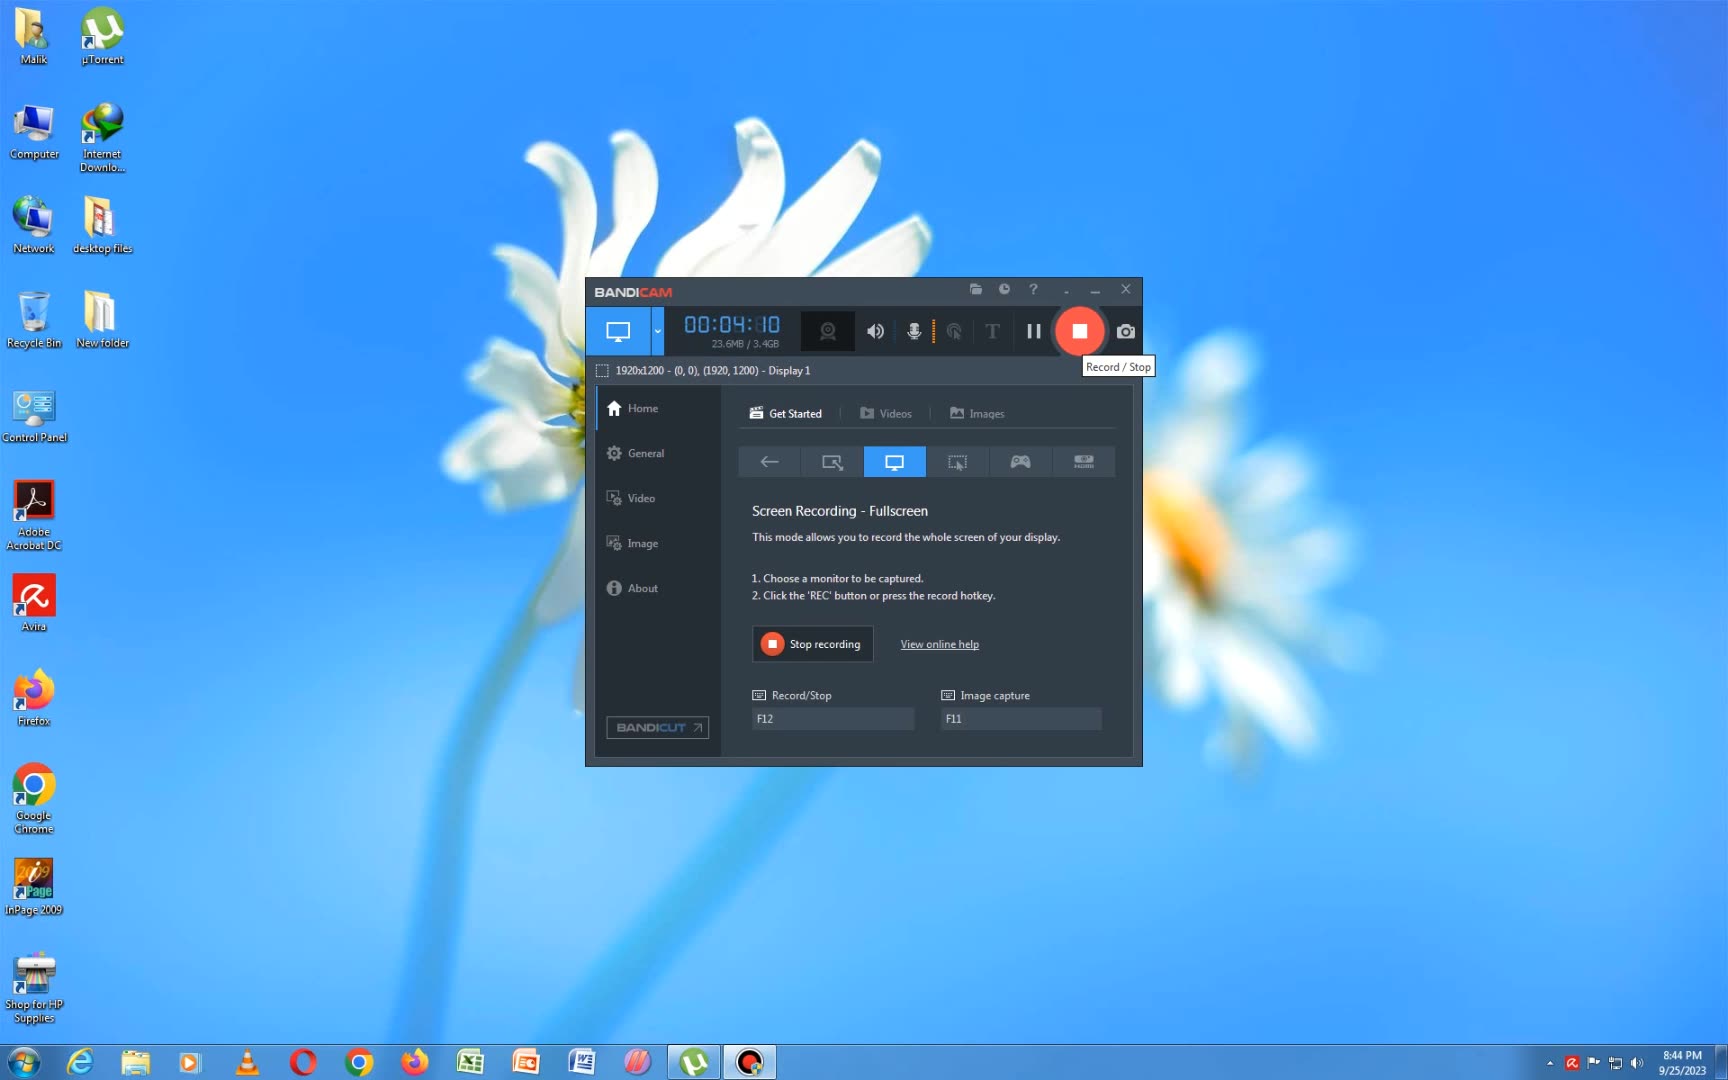Image resolution: width=1728 pixels, height=1080 pixels.
Task: Switch to the Get Started tab
Action: coord(786,413)
